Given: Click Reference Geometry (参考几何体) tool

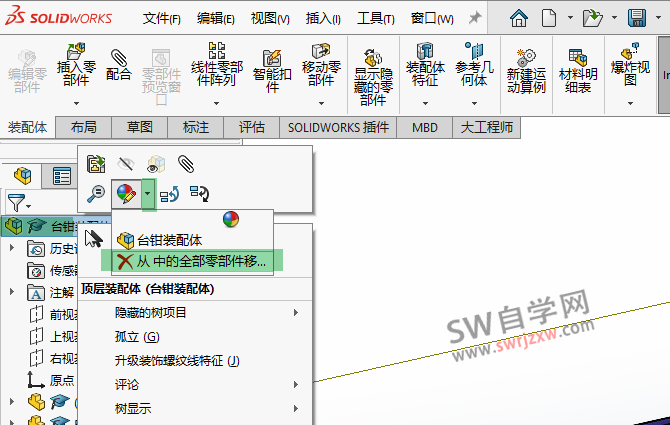Looking at the screenshot, I should tap(474, 64).
